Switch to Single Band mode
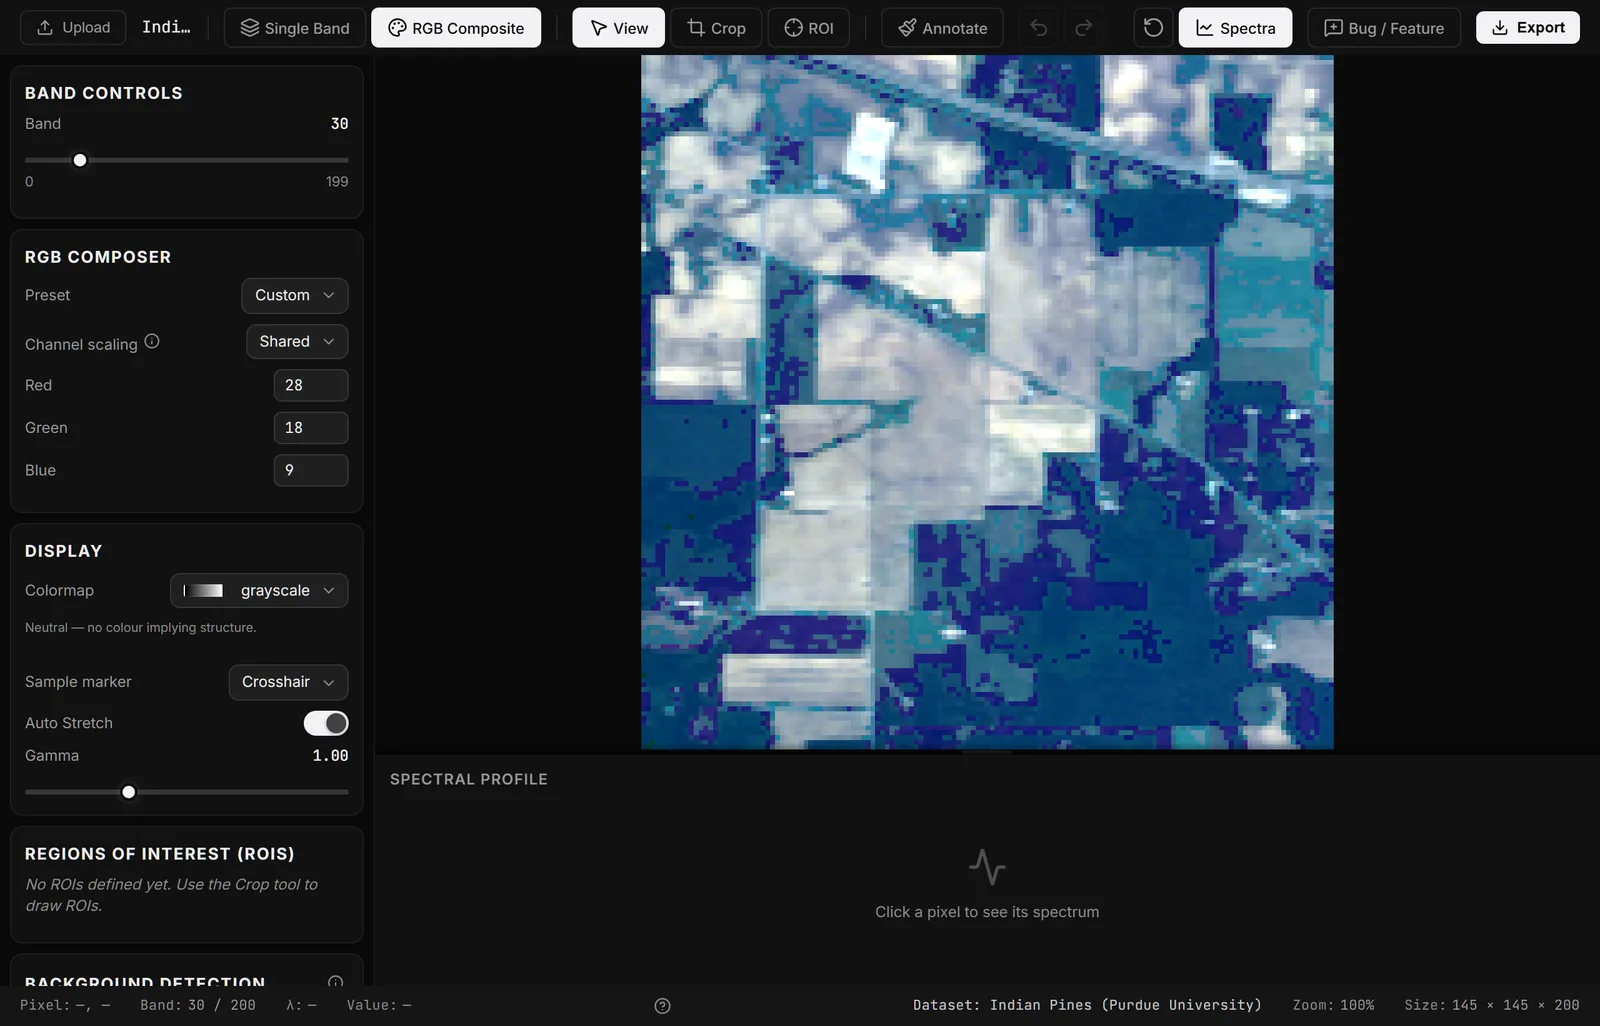Viewport: 1600px width, 1026px height. pyautogui.click(x=295, y=28)
